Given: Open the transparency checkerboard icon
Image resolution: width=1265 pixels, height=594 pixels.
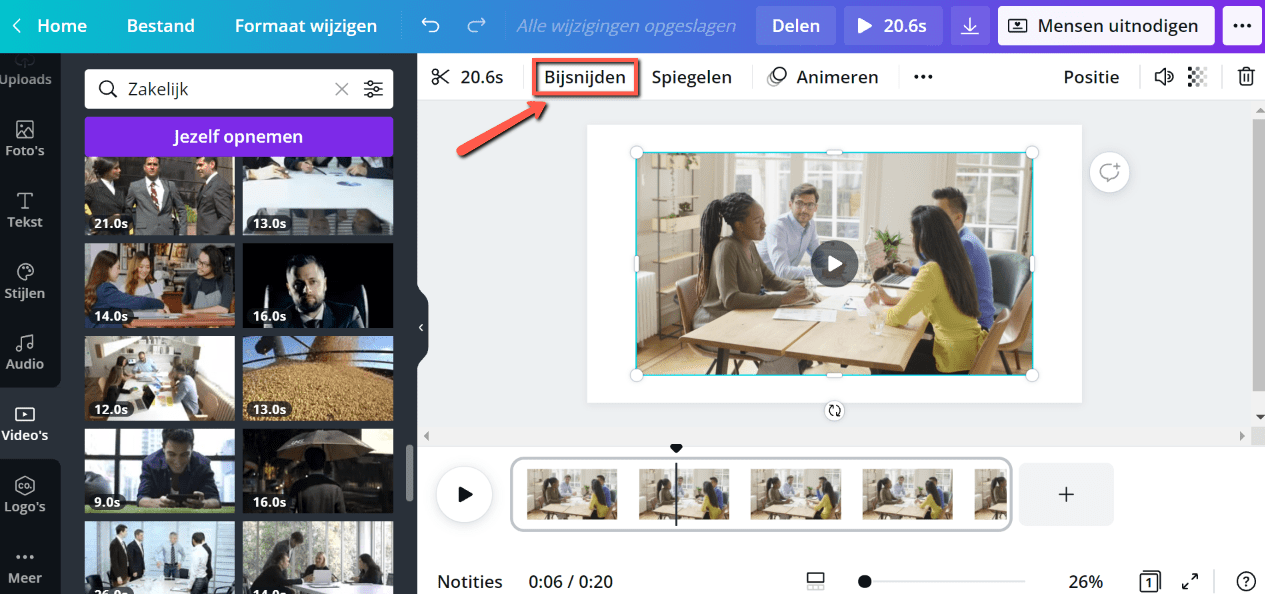Looking at the screenshot, I should pyautogui.click(x=1197, y=77).
